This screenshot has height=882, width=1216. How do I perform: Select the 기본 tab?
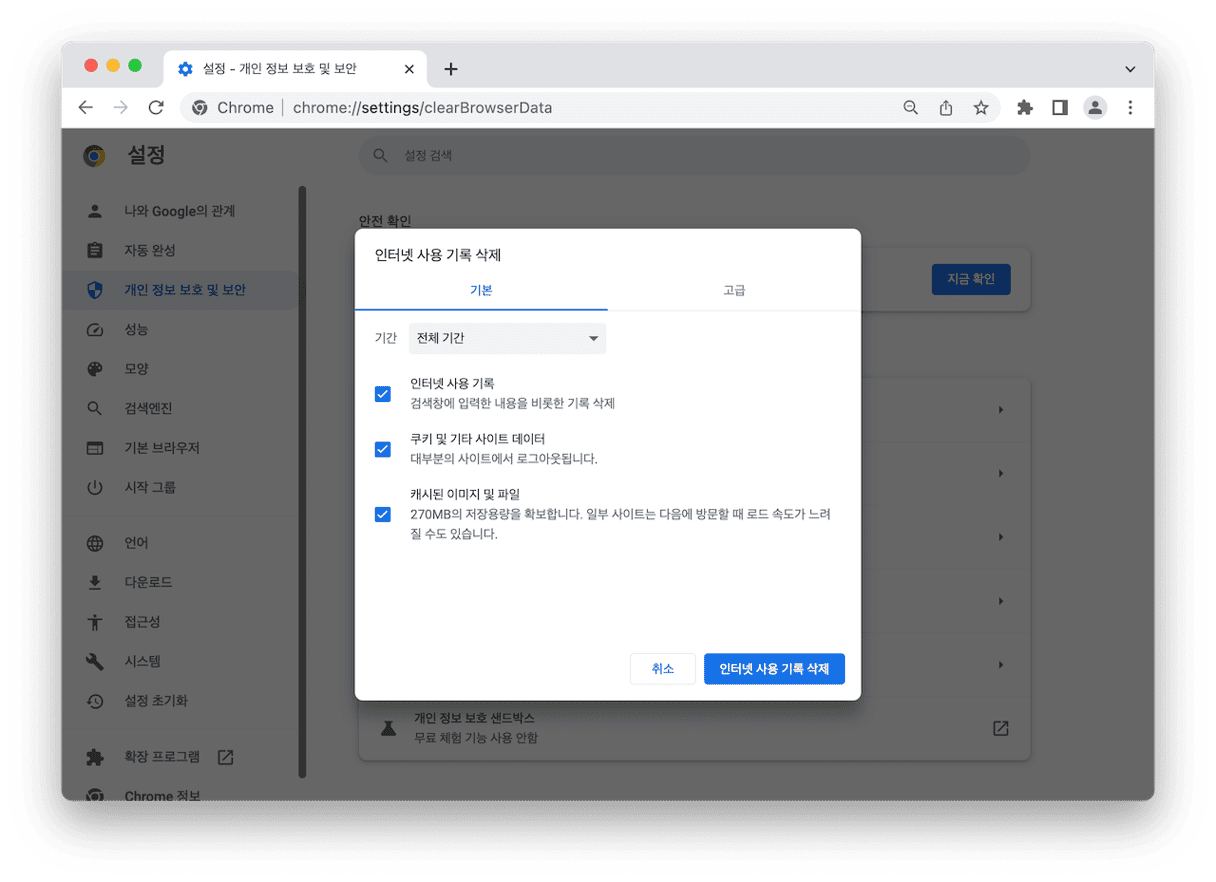coord(481,291)
